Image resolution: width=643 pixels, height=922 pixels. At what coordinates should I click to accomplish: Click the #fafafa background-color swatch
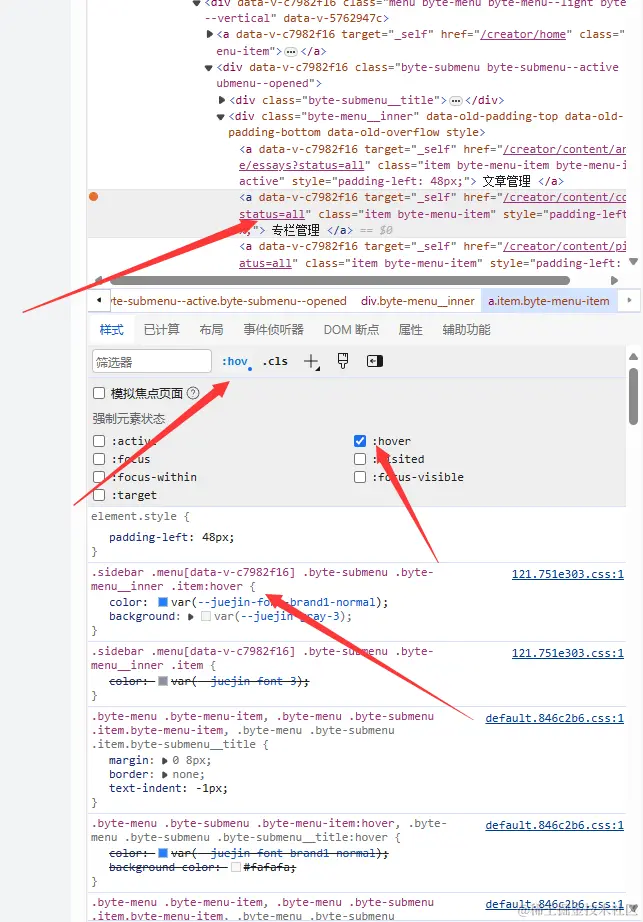tap(236, 867)
